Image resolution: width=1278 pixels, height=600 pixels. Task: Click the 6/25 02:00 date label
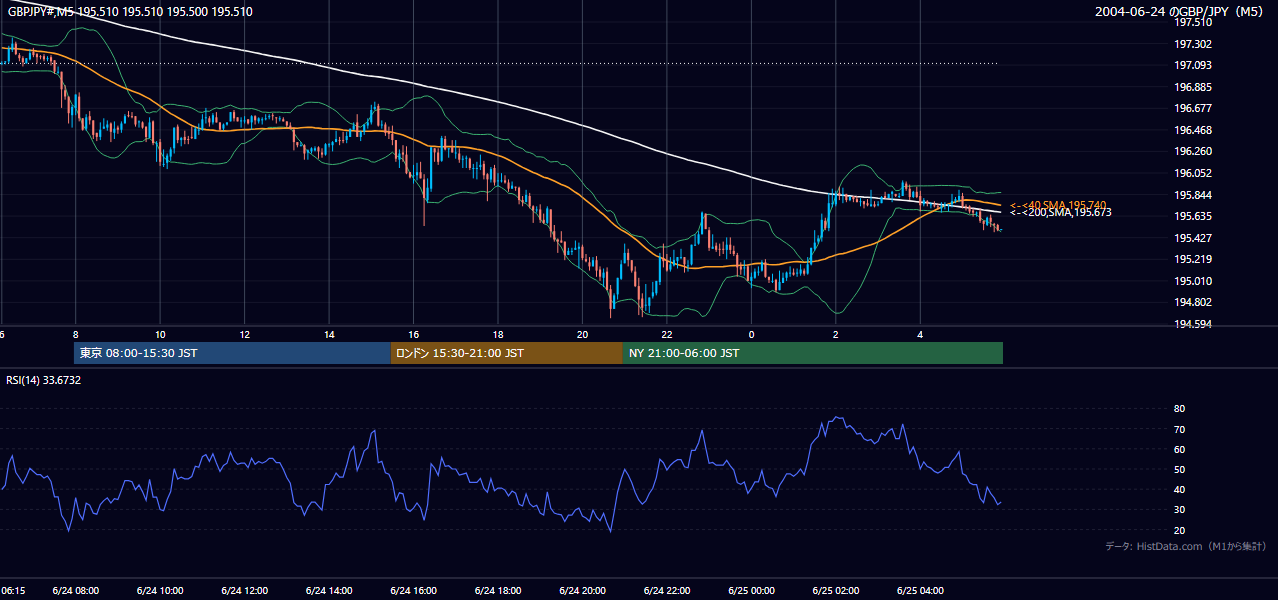pyautogui.click(x=835, y=590)
